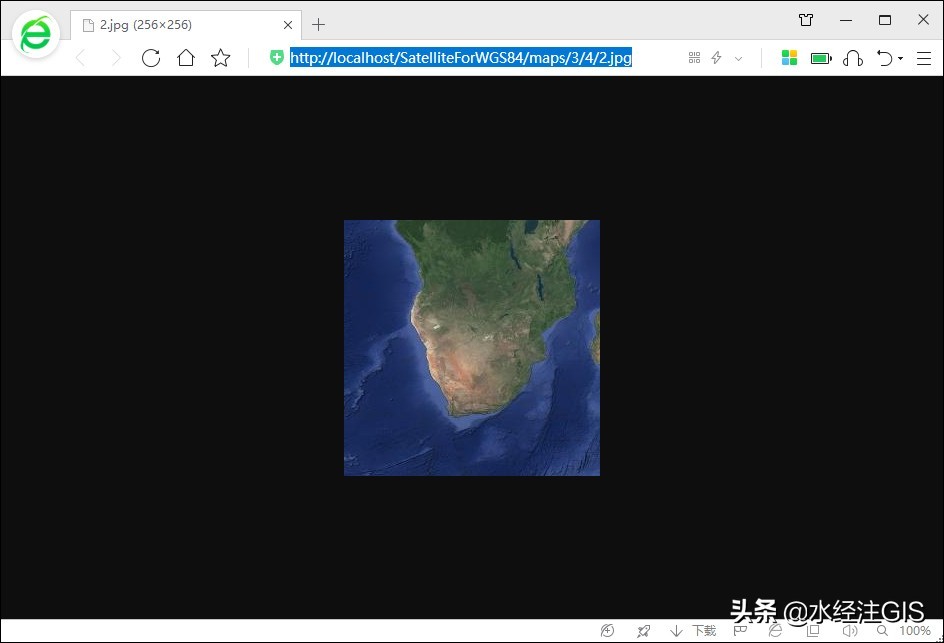The width and height of the screenshot is (944, 643).
Task: Select the 2.jpg (256×256) tab
Action: (x=180, y=24)
